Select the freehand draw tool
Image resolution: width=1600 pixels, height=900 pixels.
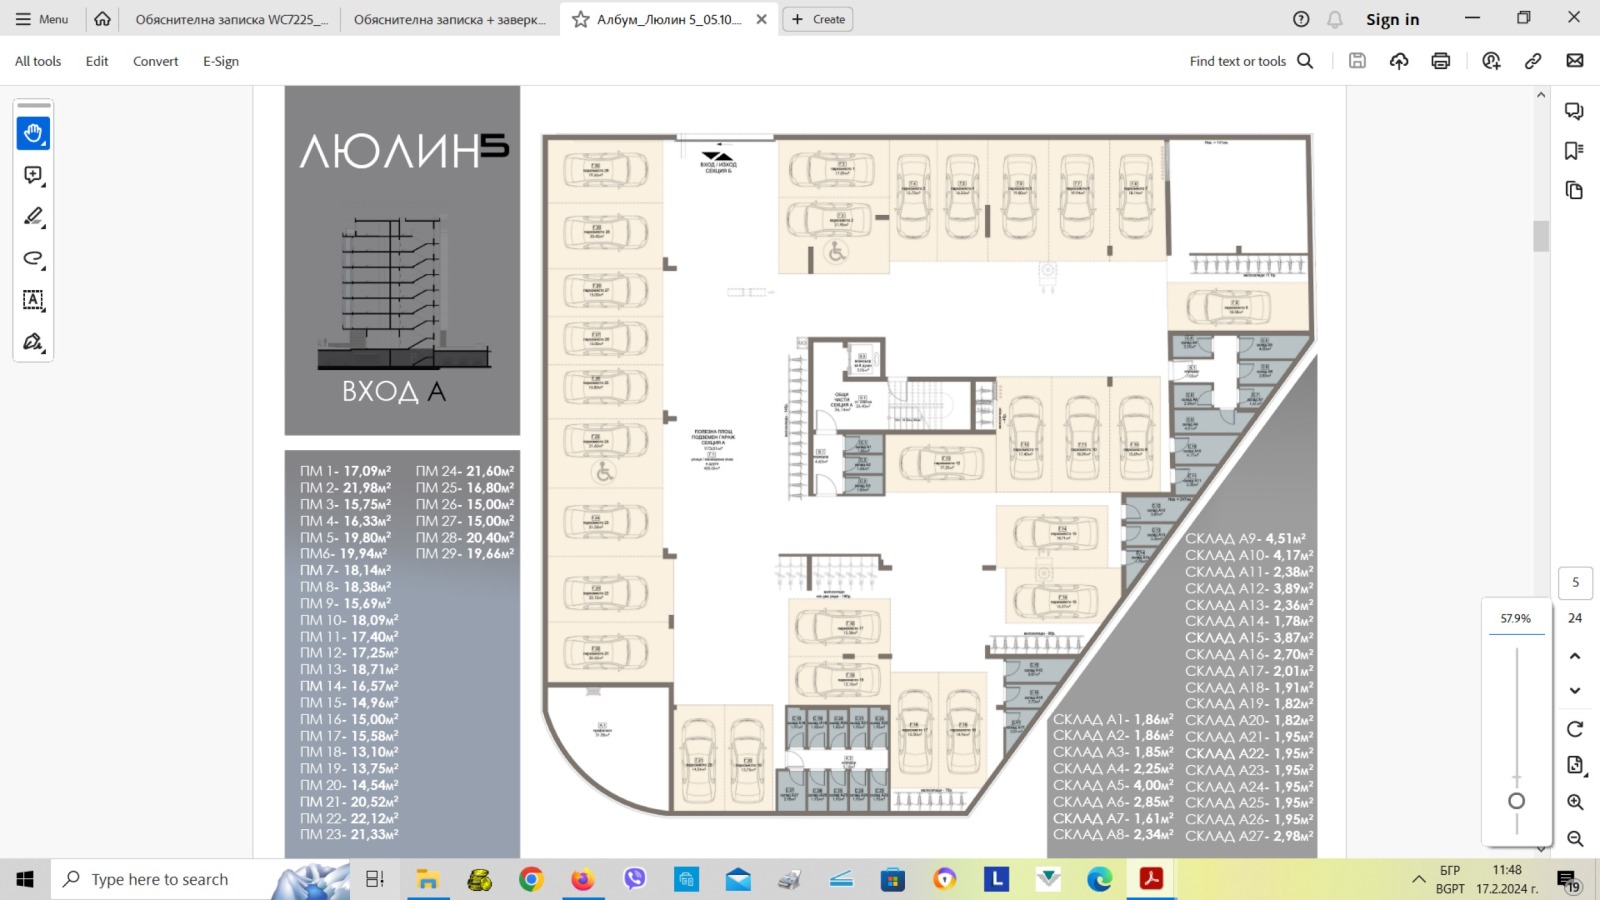pyautogui.click(x=33, y=259)
